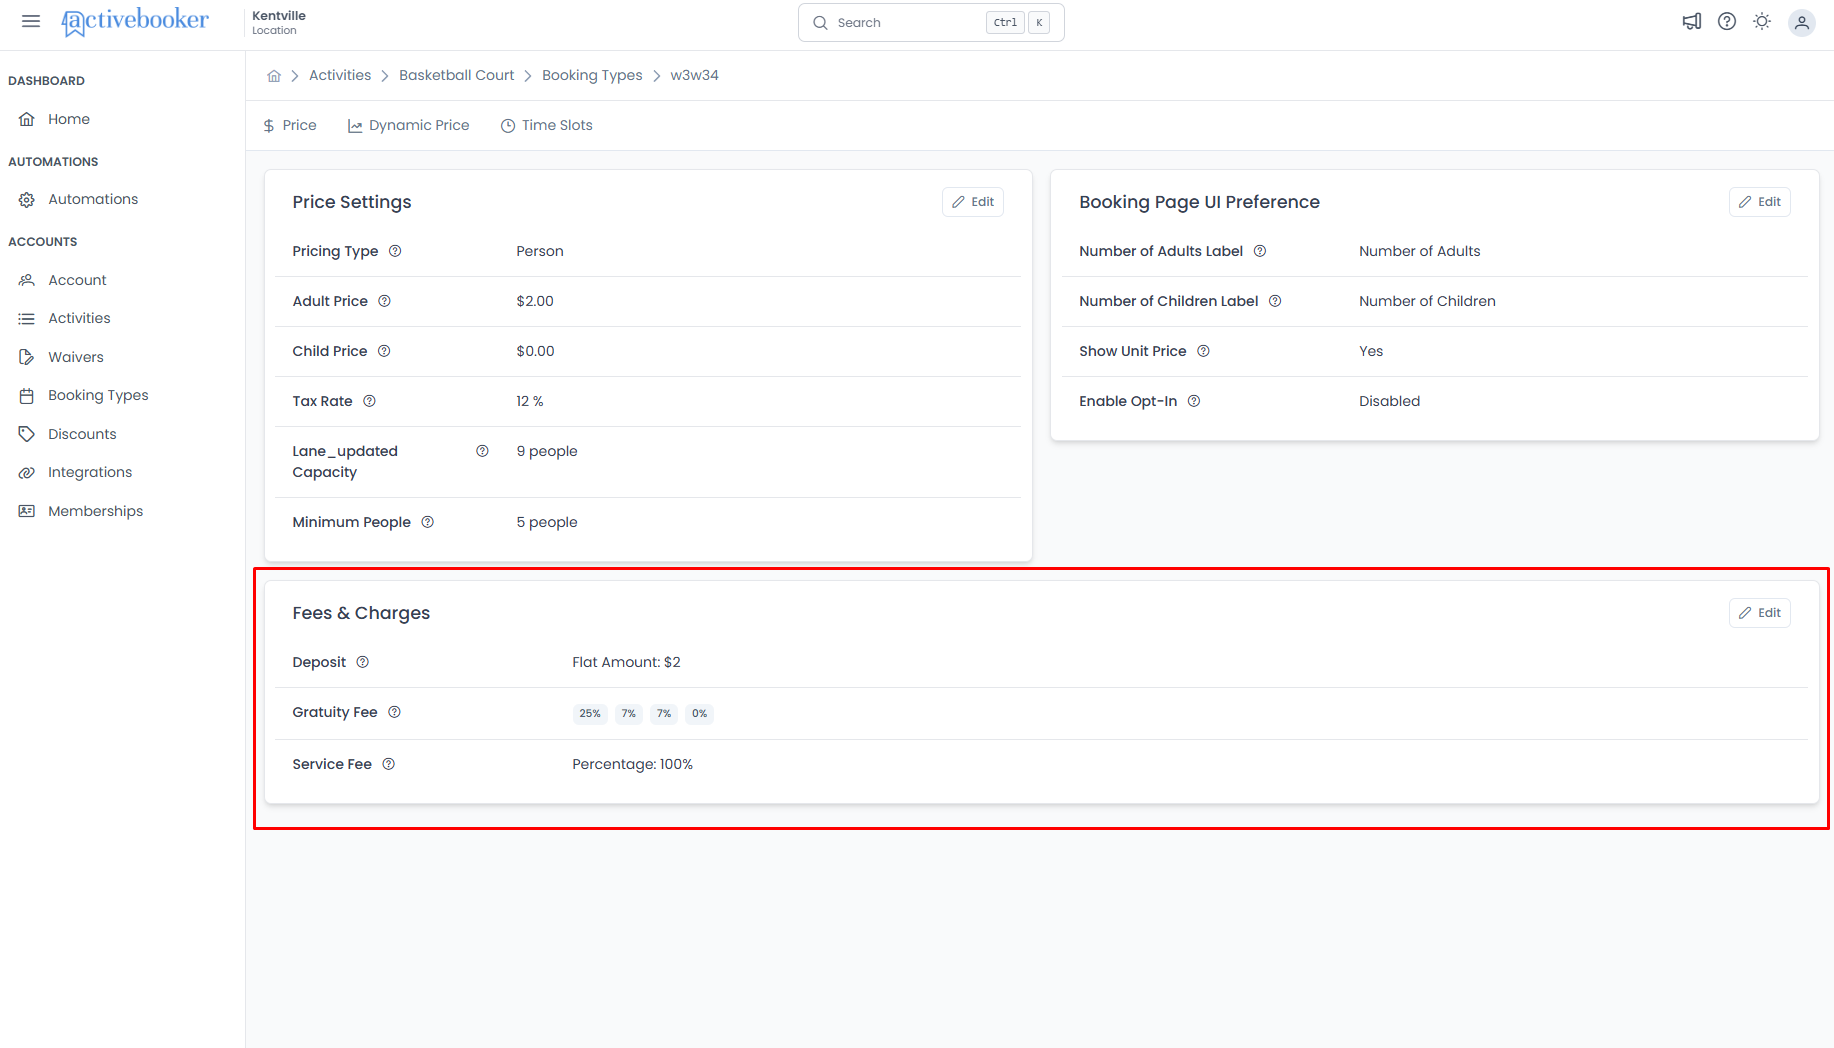This screenshot has height=1048, width=1834.
Task: Open the help question mark icon in header
Action: pyautogui.click(x=1727, y=21)
